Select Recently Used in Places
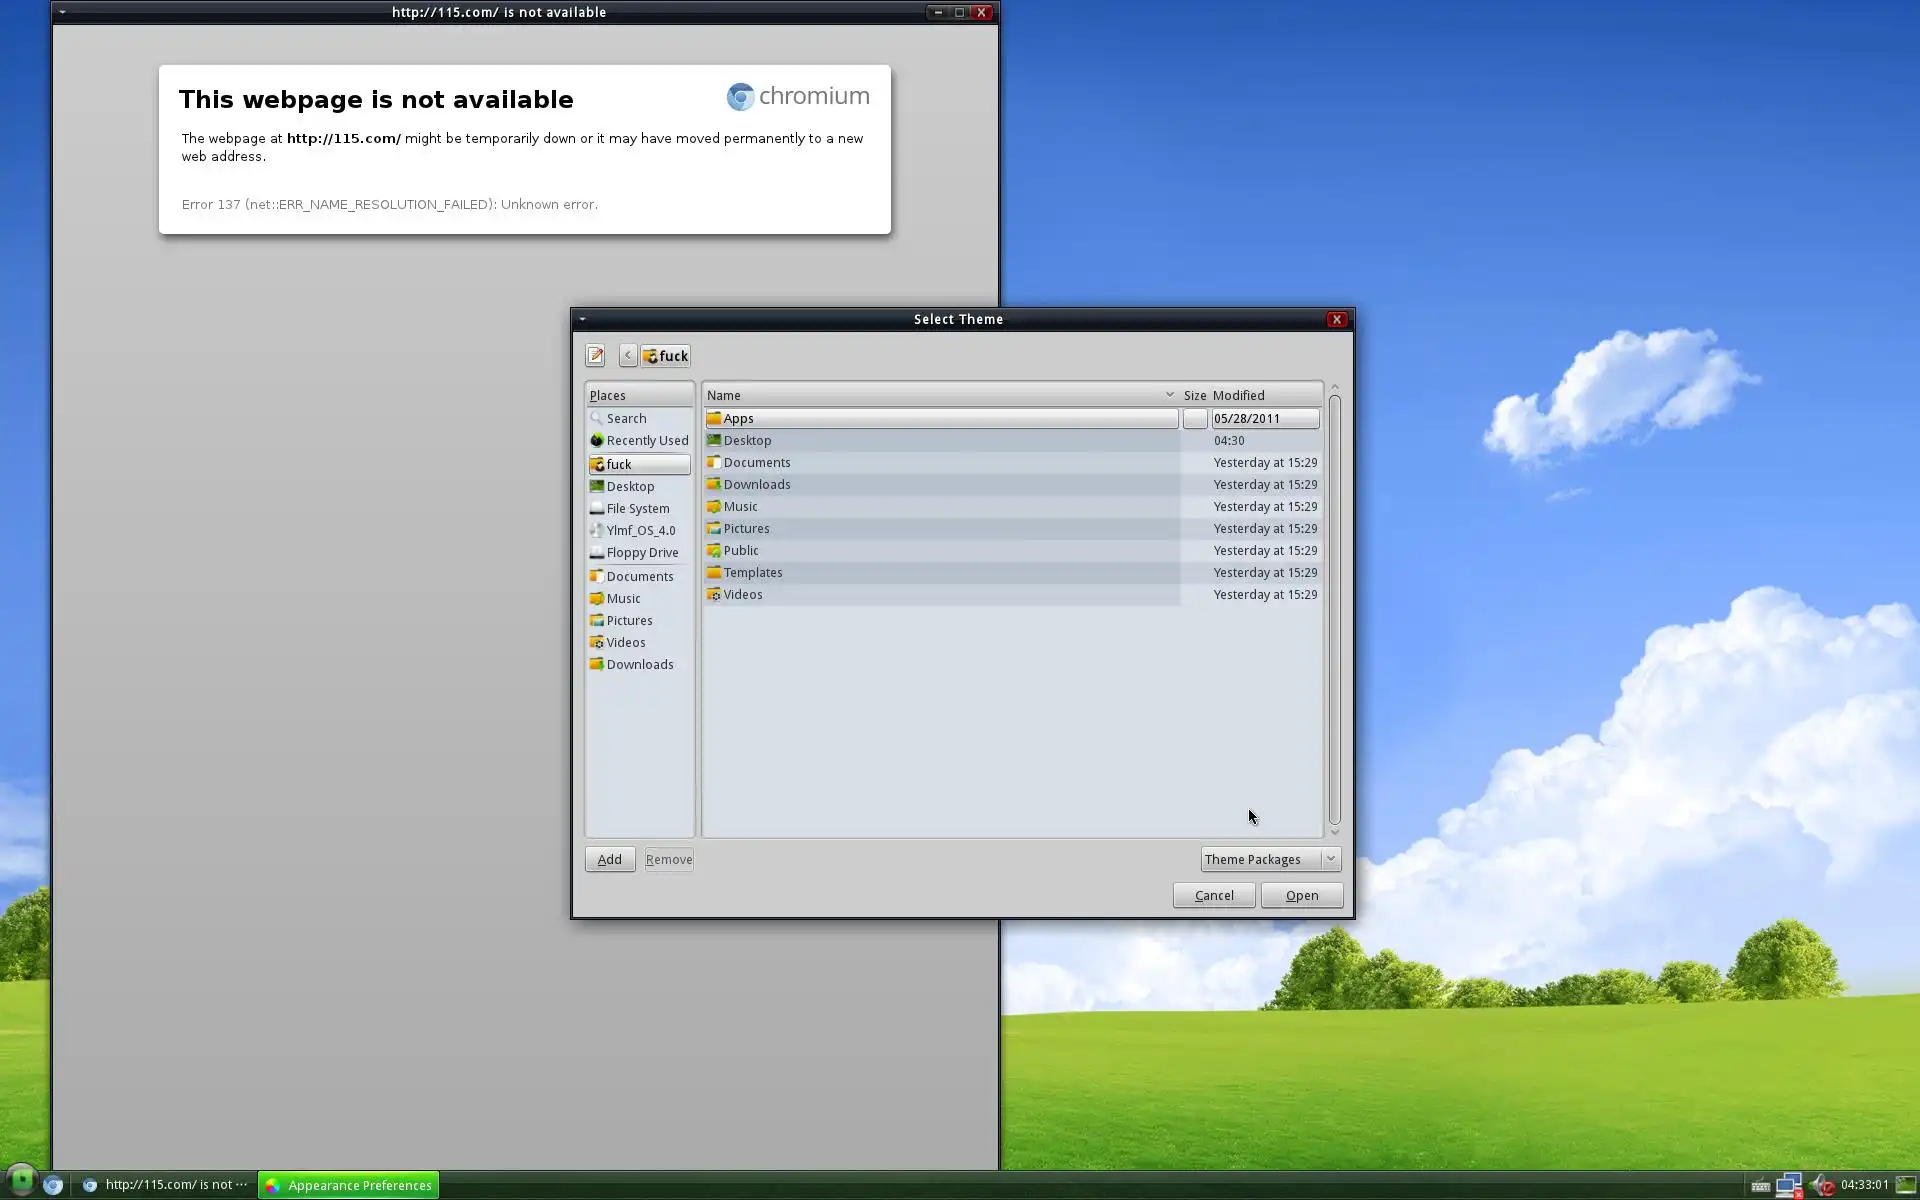The image size is (1920, 1200). (x=646, y=440)
